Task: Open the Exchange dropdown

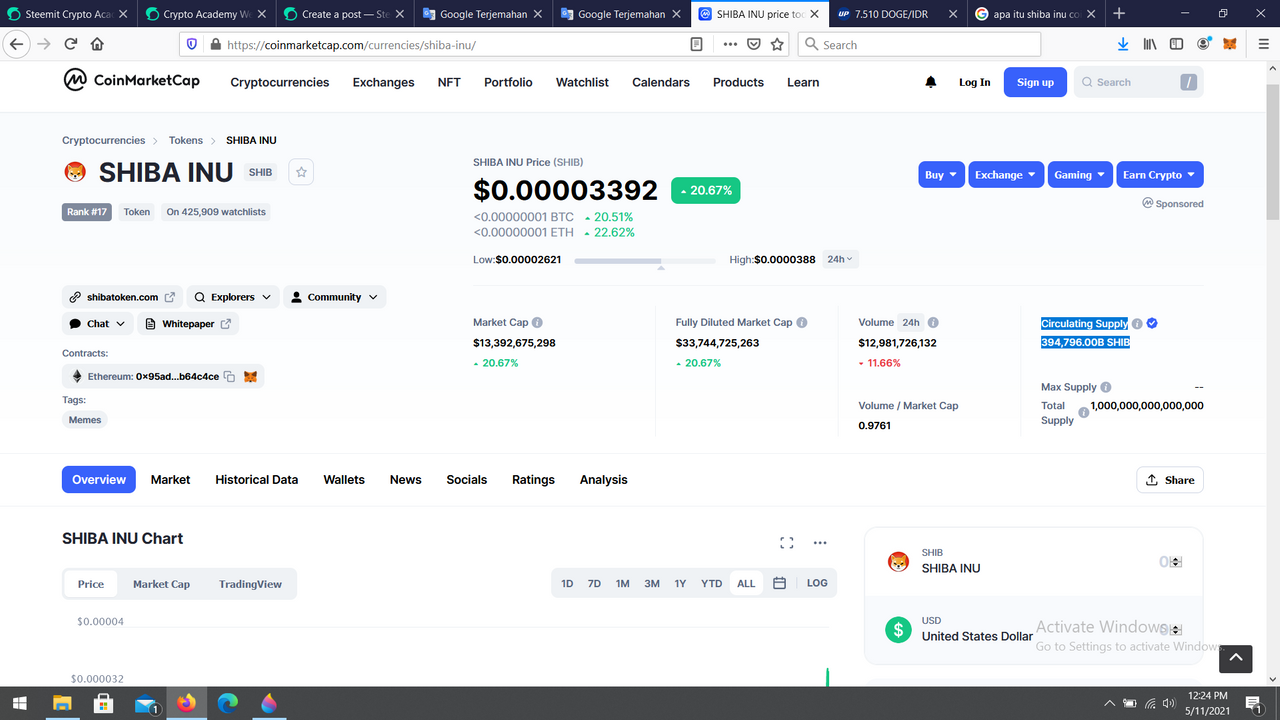Action: click(x=1006, y=174)
